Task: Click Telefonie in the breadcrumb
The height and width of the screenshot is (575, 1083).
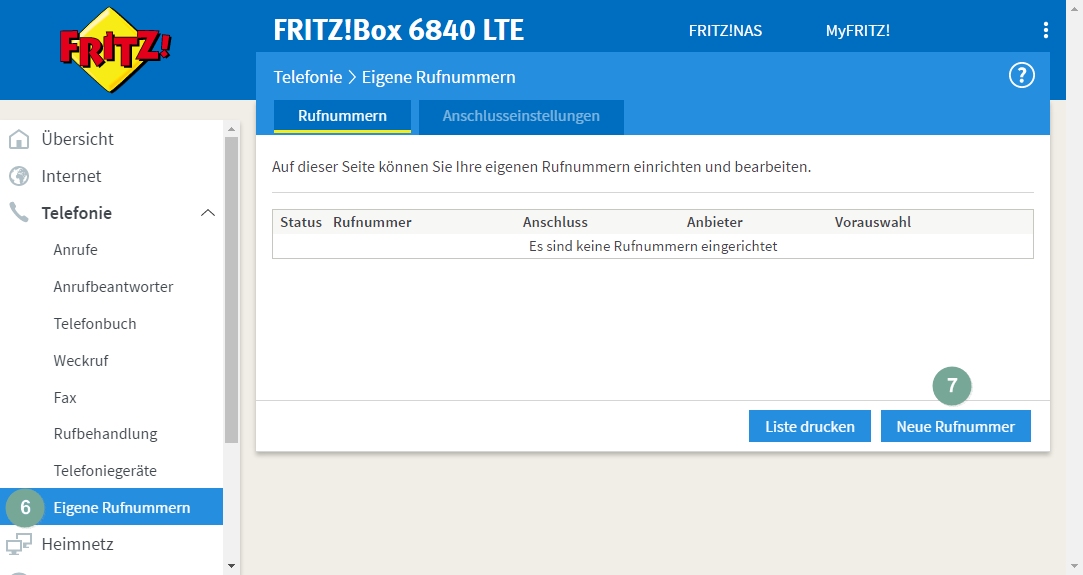Action: click(x=307, y=77)
